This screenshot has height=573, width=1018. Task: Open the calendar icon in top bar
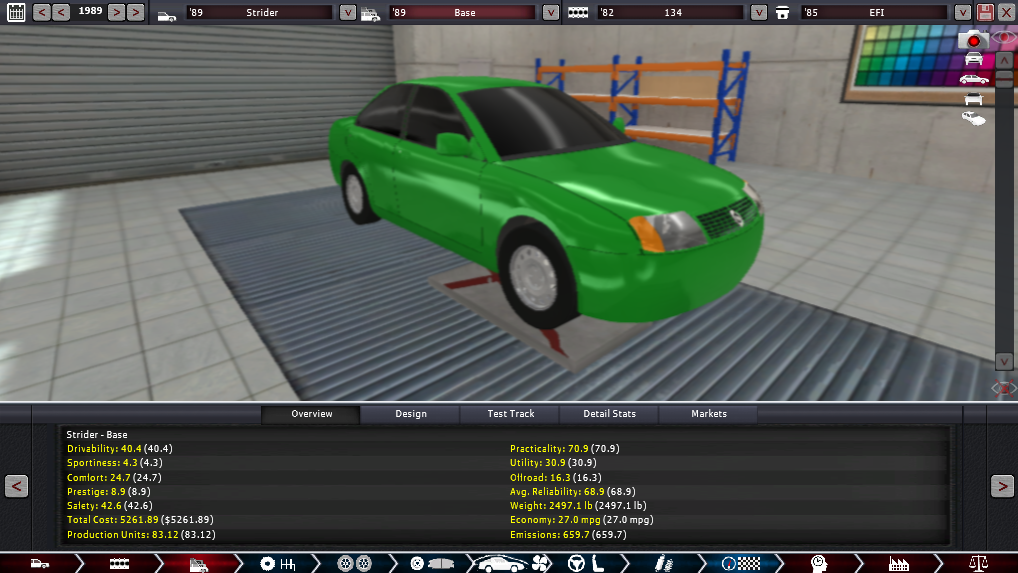15,12
